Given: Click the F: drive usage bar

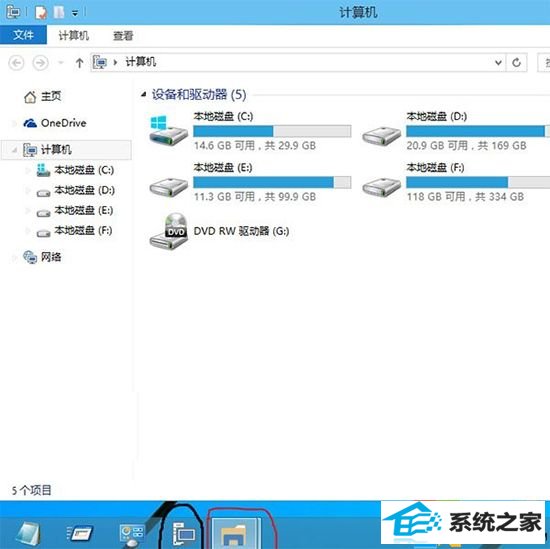Looking at the screenshot, I should (x=478, y=182).
